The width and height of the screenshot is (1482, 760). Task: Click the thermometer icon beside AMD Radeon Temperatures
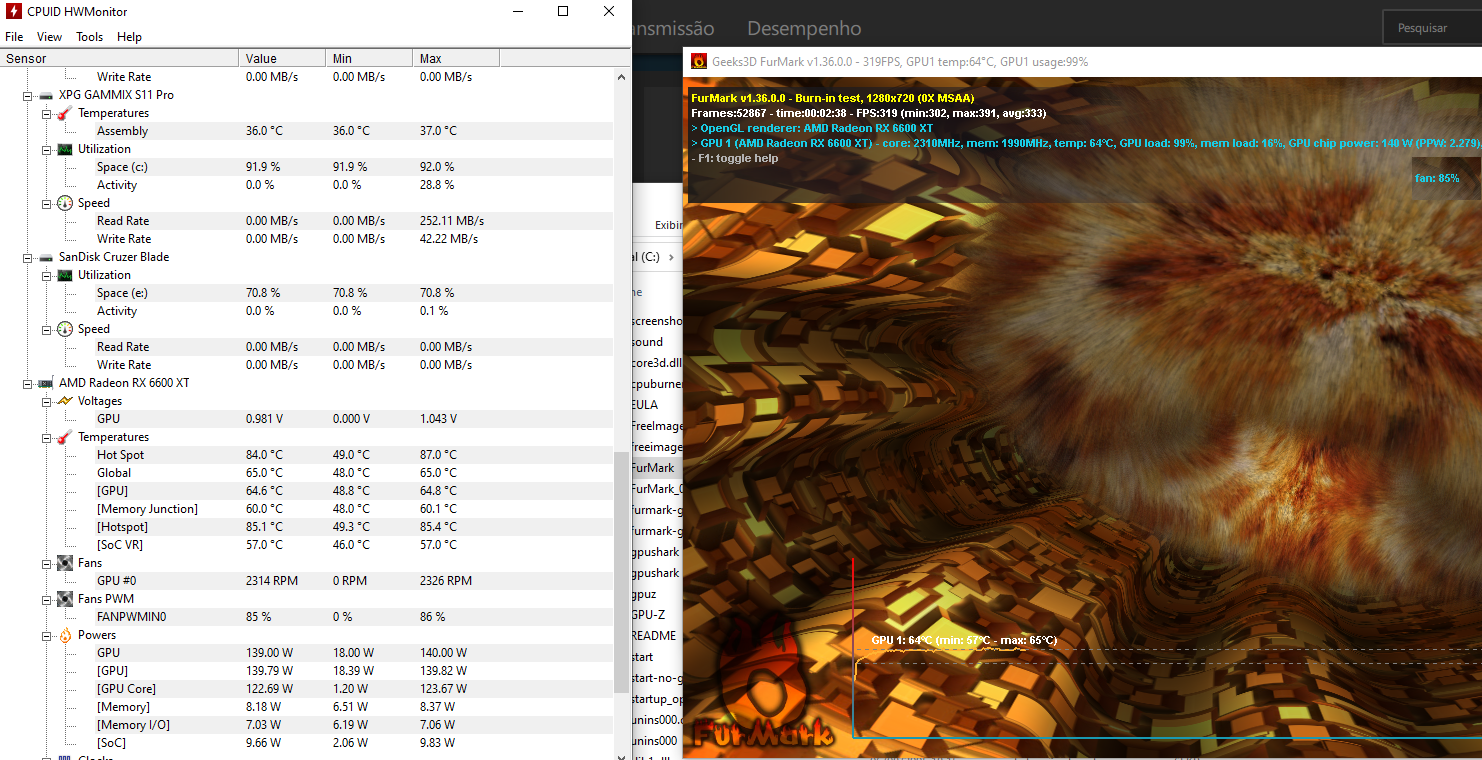coord(65,437)
